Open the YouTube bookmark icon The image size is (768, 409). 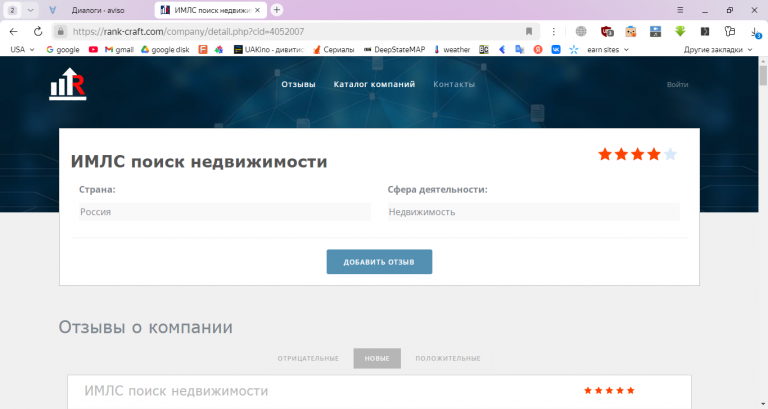click(x=93, y=49)
